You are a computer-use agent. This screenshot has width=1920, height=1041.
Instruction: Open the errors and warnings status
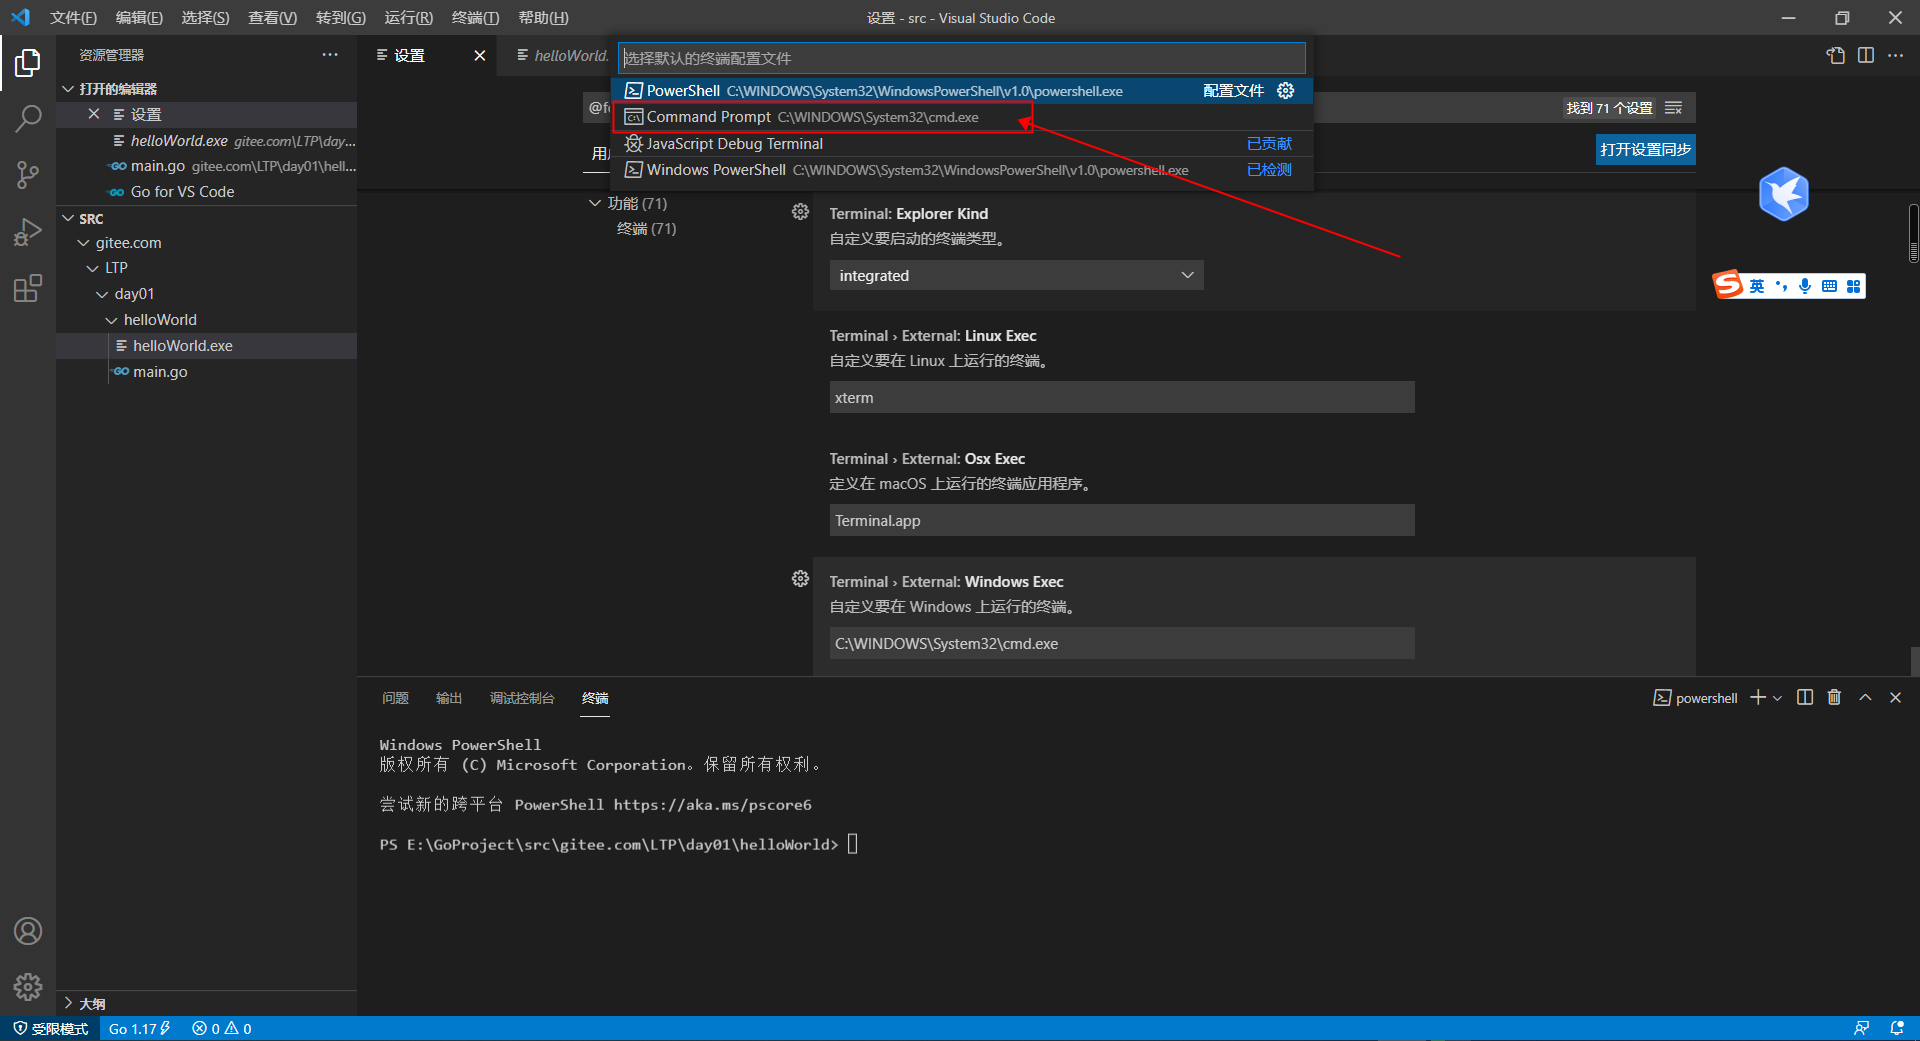[222, 1029]
